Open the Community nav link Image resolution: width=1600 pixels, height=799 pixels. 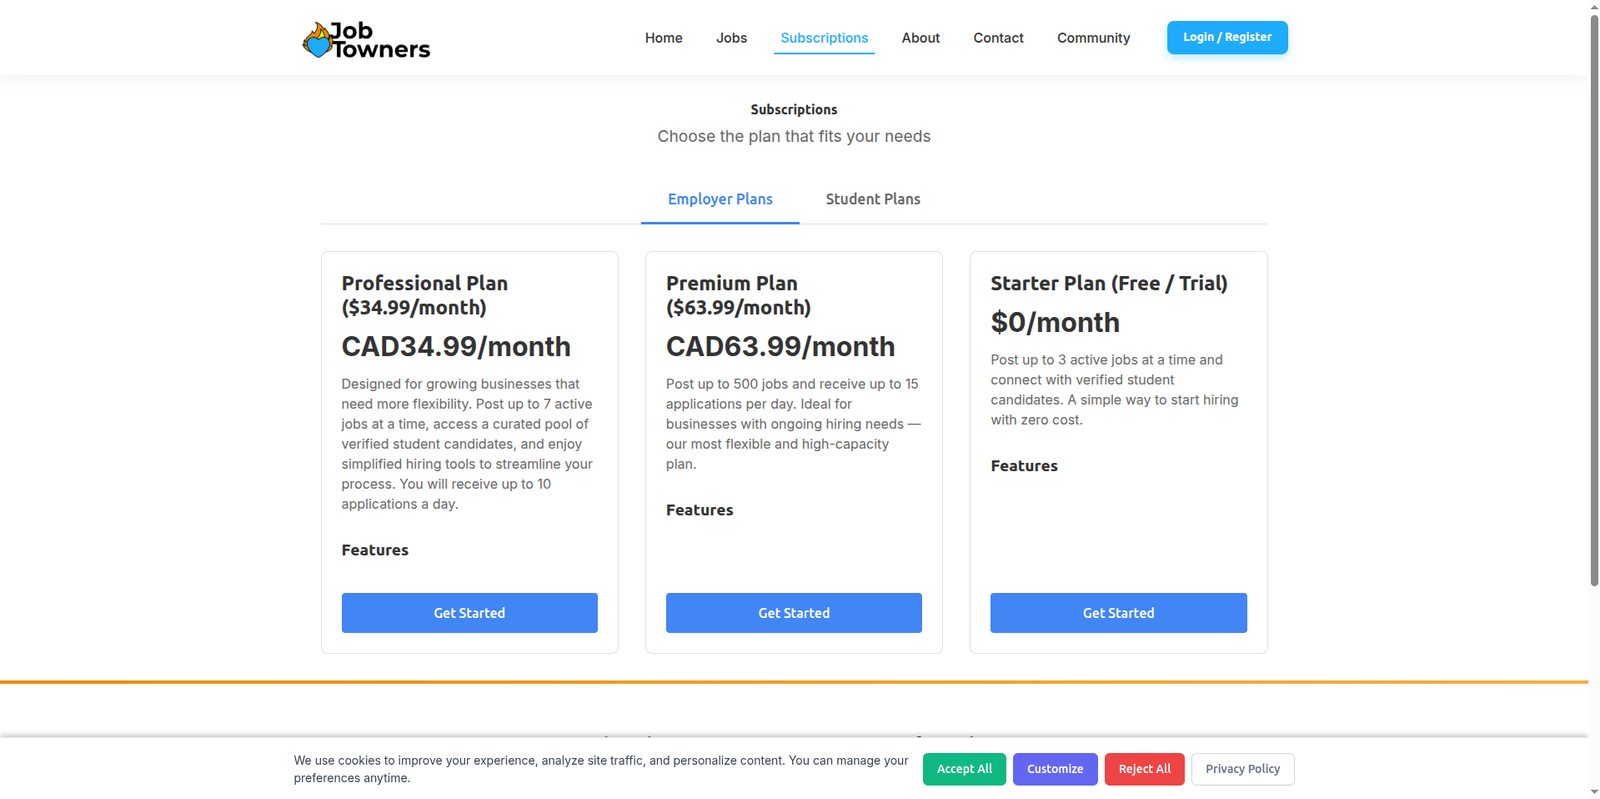coord(1093,38)
